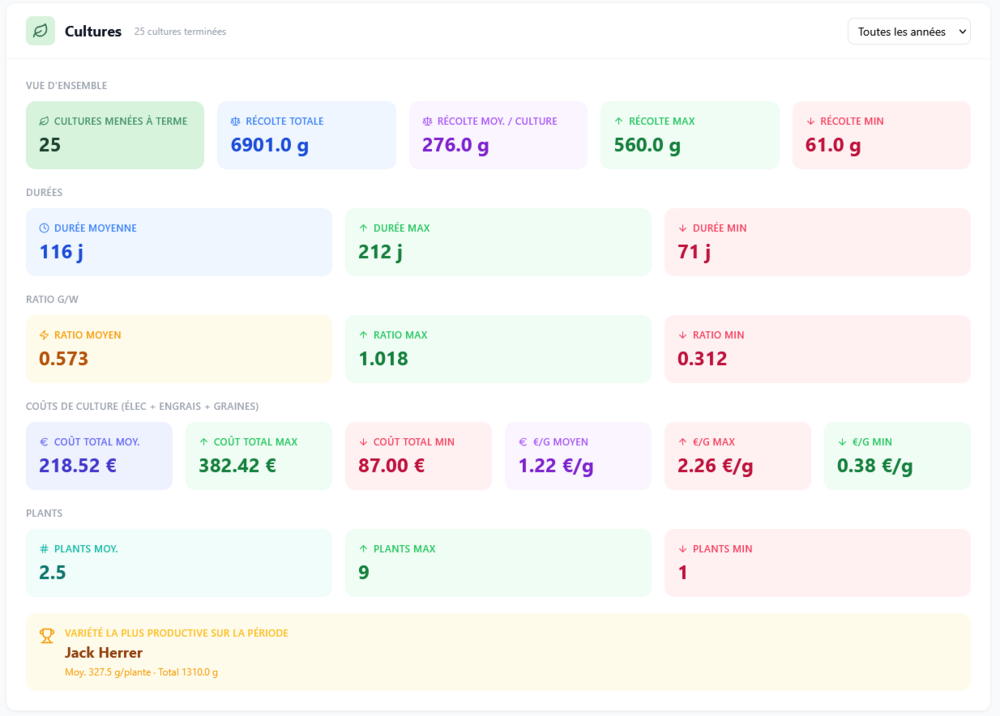Click the scale icon on Récolte totale

(235, 121)
